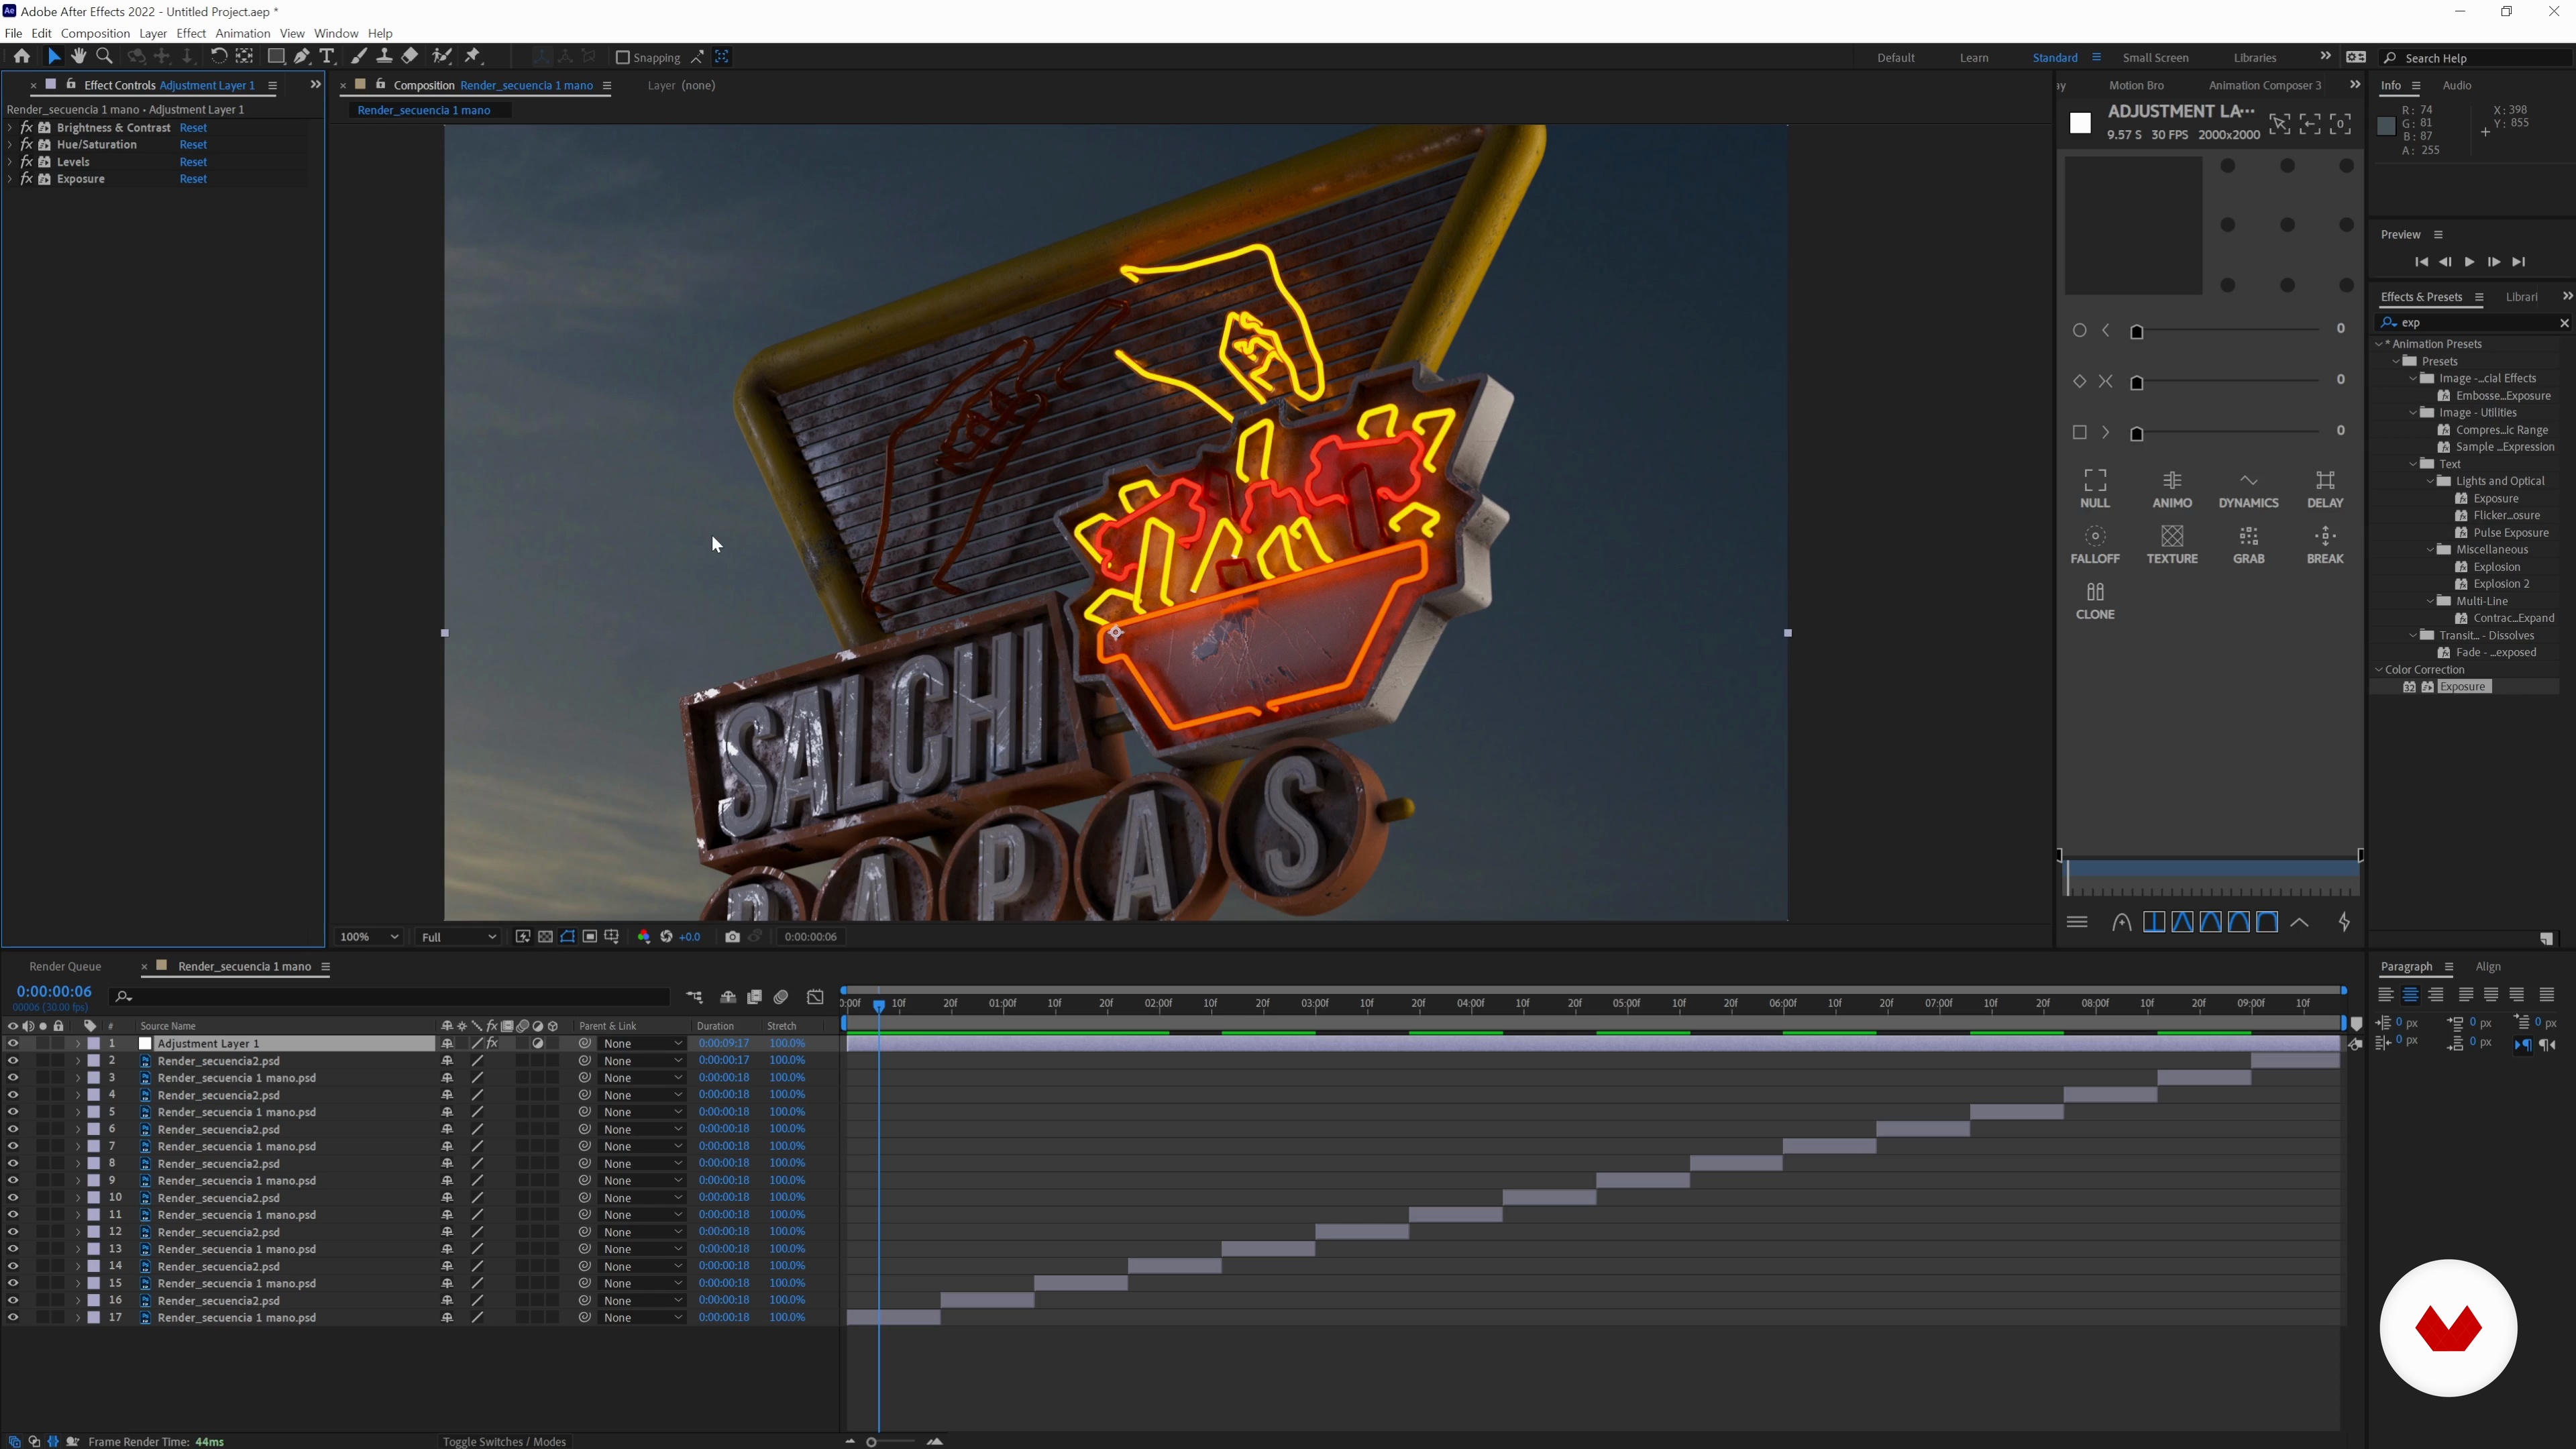
Task: Take a snapshot with camera icon
Action: tap(732, 937)
